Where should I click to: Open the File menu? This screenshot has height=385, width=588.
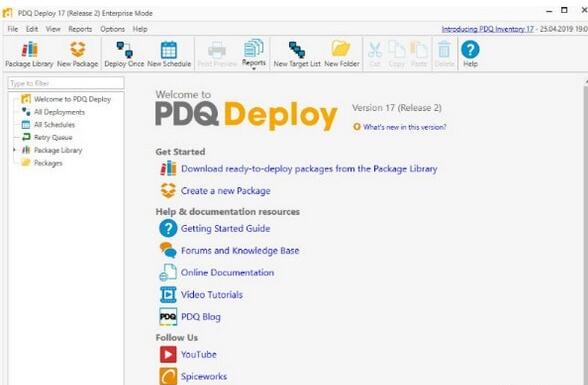13,29
